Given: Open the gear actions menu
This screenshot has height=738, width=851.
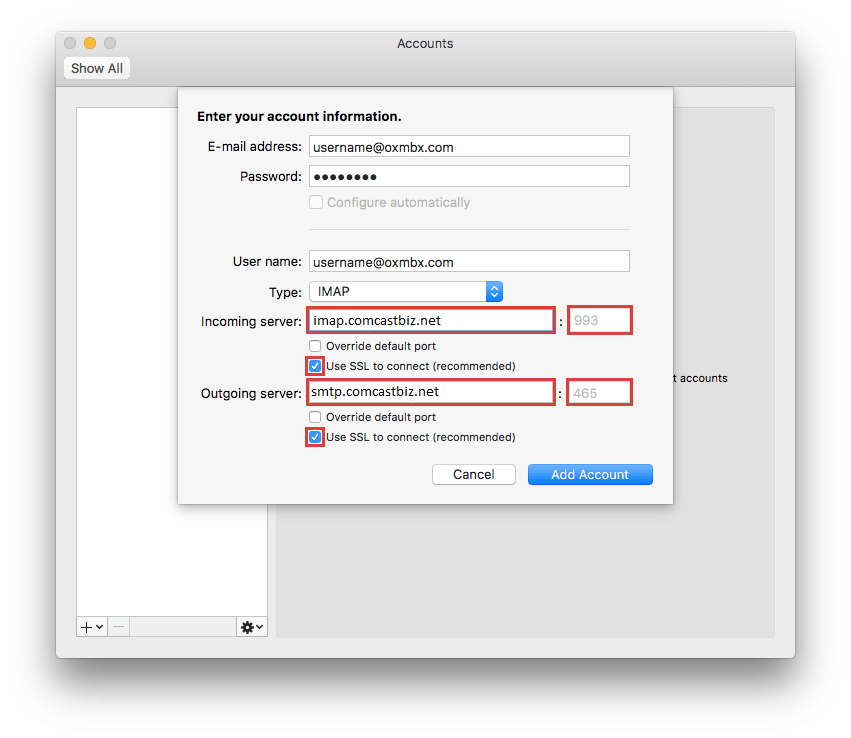Looking at the screenshot, I should pos(251,626).
